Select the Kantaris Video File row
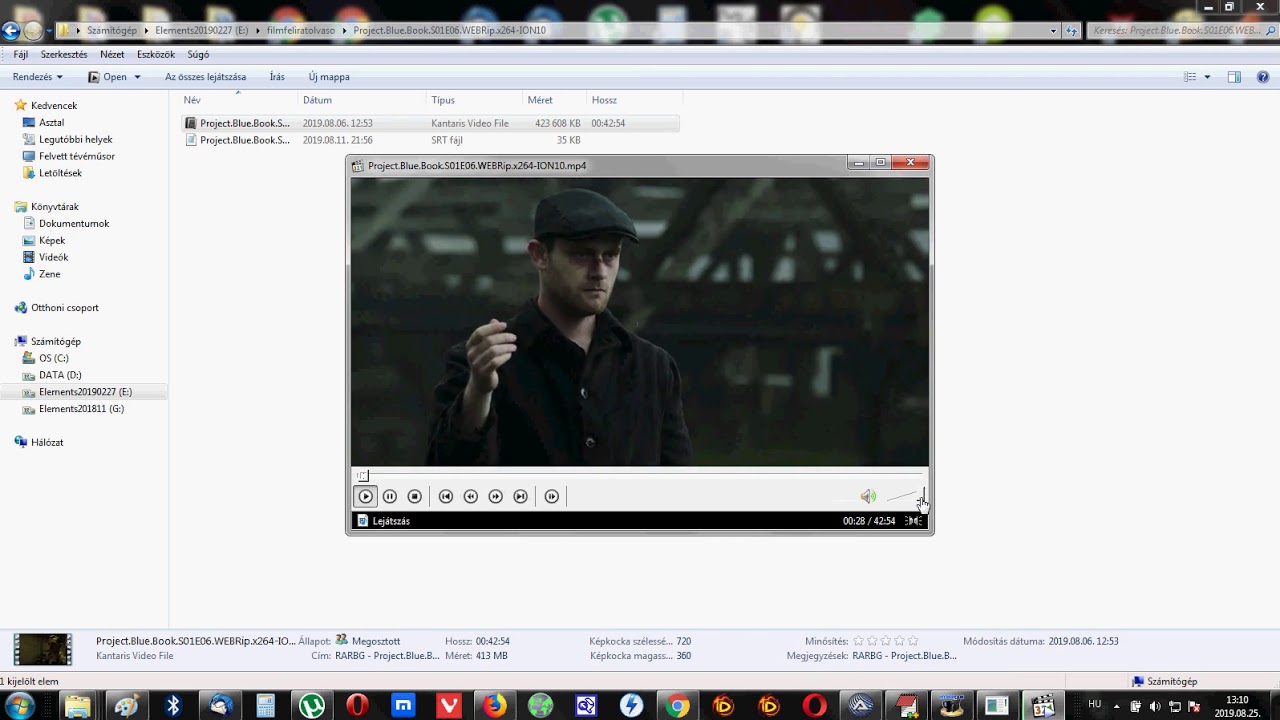 coord(430,123)
